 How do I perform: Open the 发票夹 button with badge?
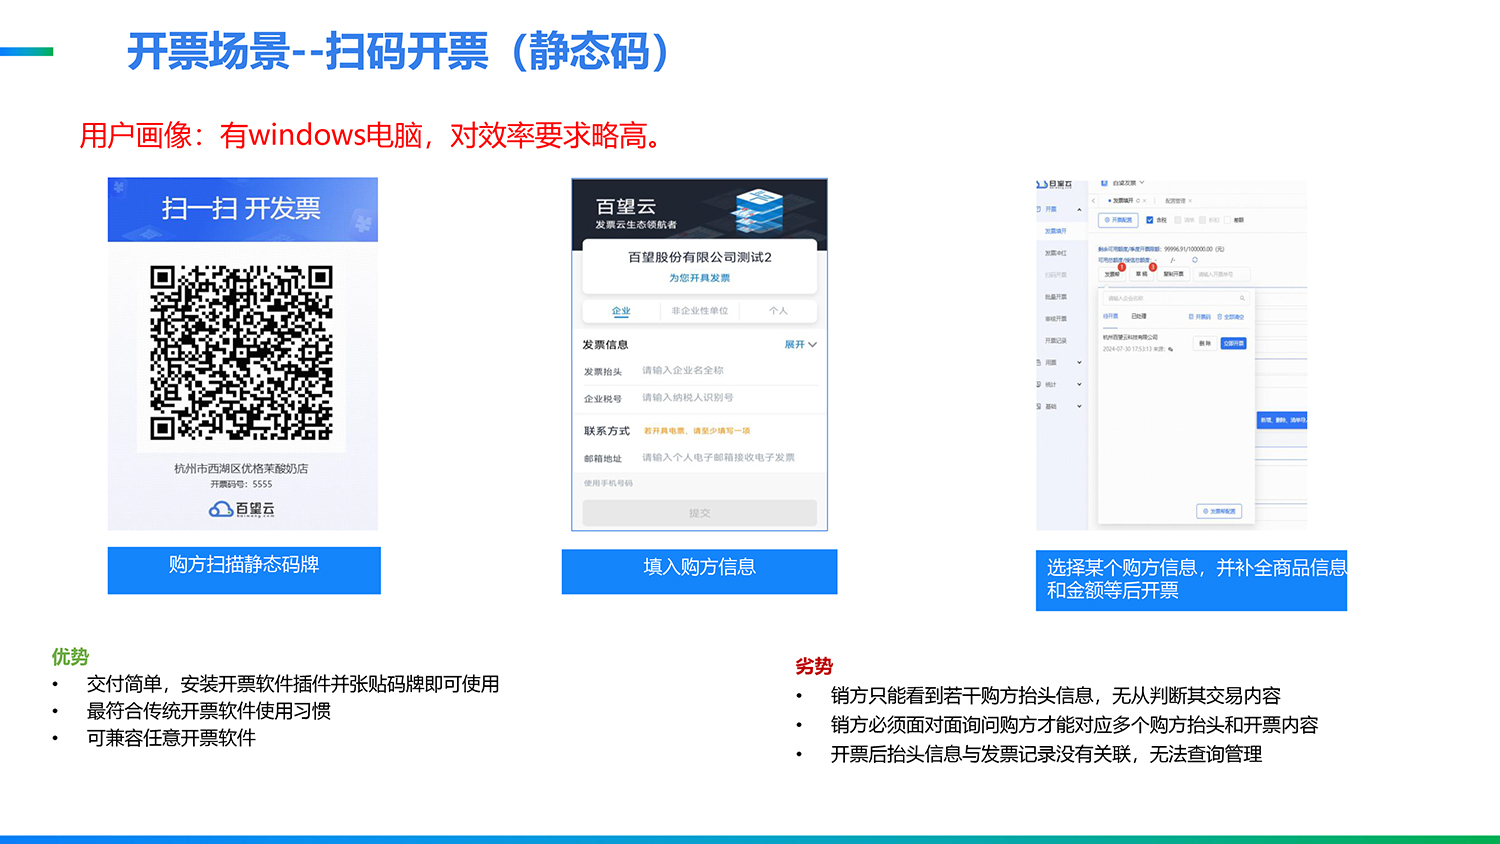point(1112,274)
